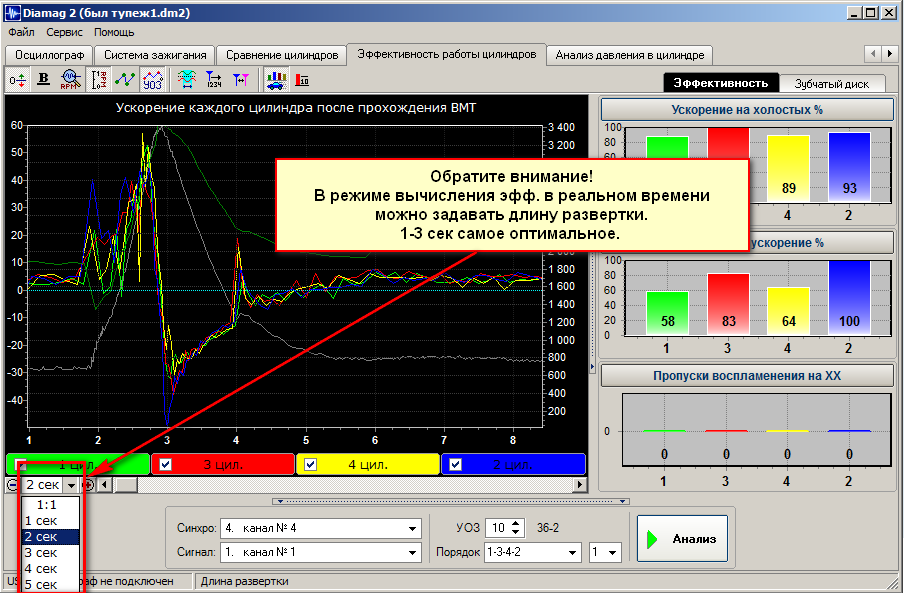904x593 pixels.
Task: Click the zero-level up/down arrows icon
Action: 17,80
